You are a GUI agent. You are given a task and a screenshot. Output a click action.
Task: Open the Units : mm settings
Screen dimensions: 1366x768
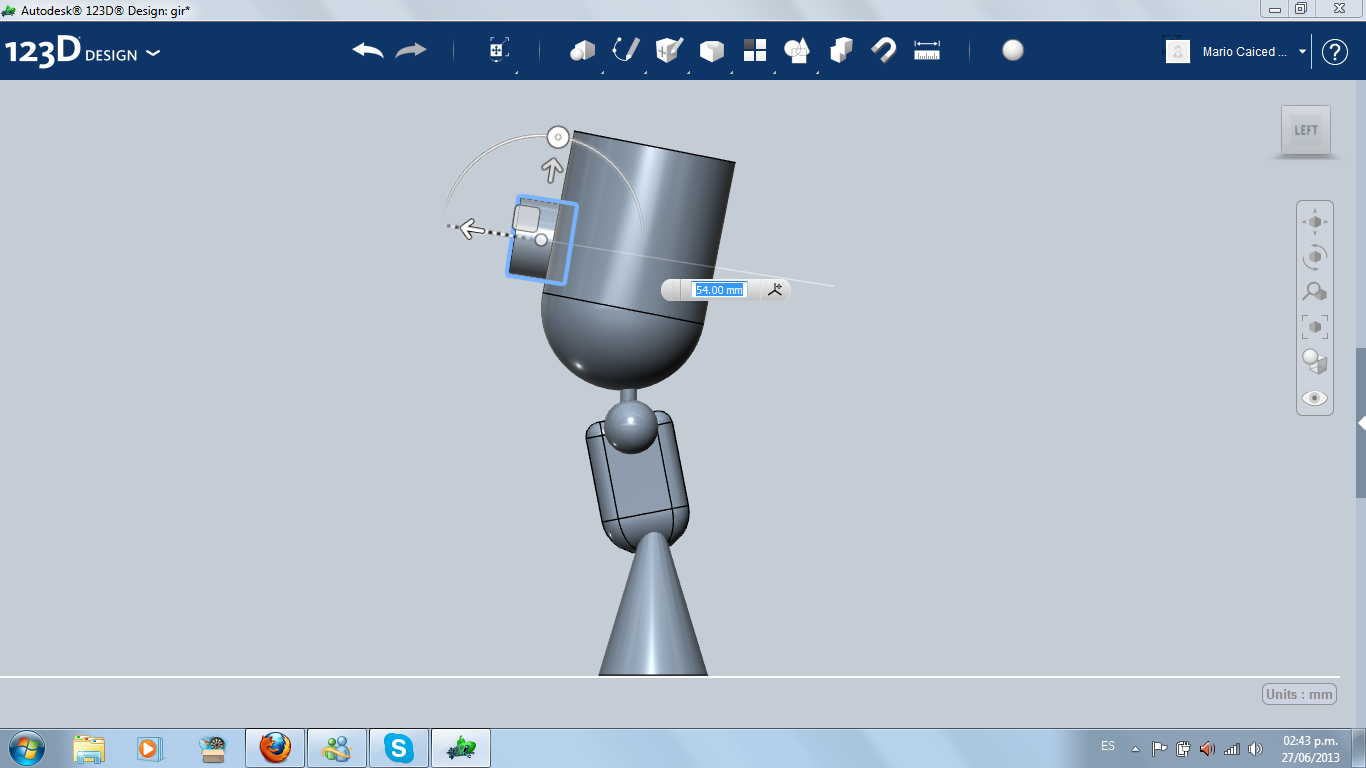point(1299,694)
